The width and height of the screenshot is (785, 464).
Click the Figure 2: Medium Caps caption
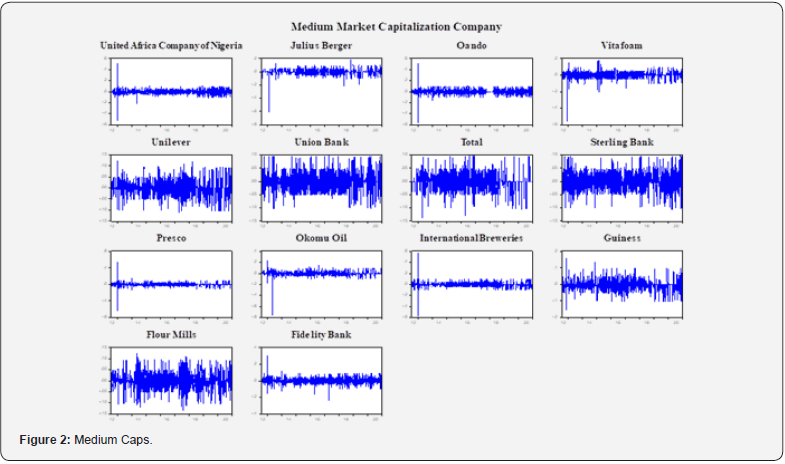click(x=86, y=440)
